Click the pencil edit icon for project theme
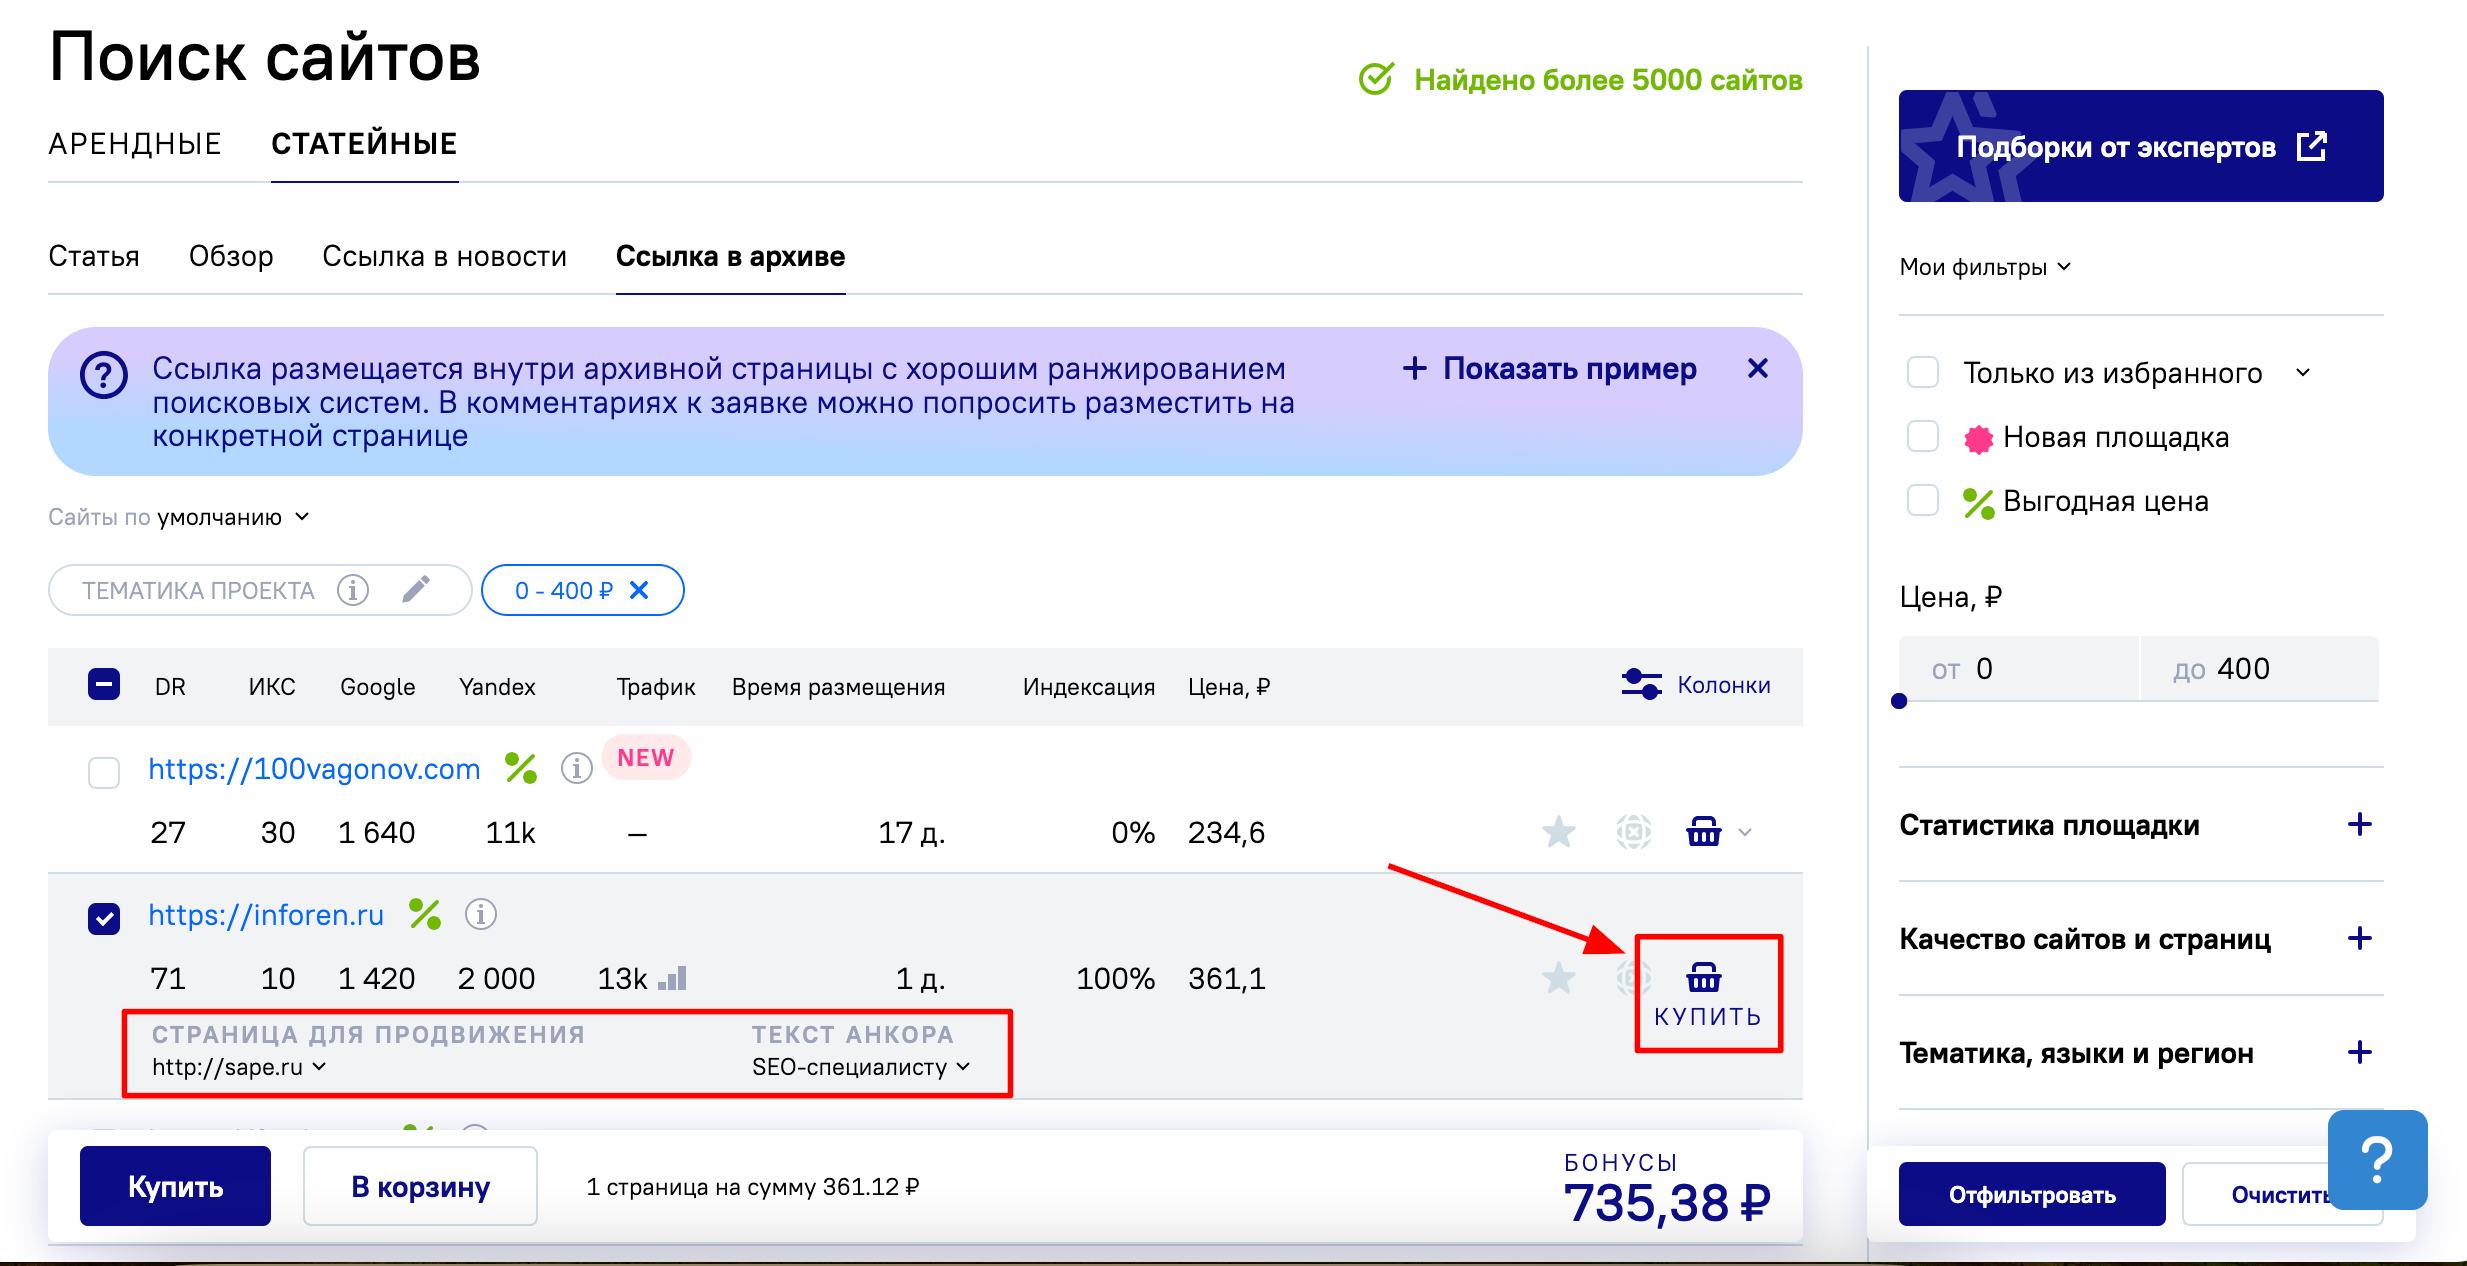 click(x=416, y=589)
